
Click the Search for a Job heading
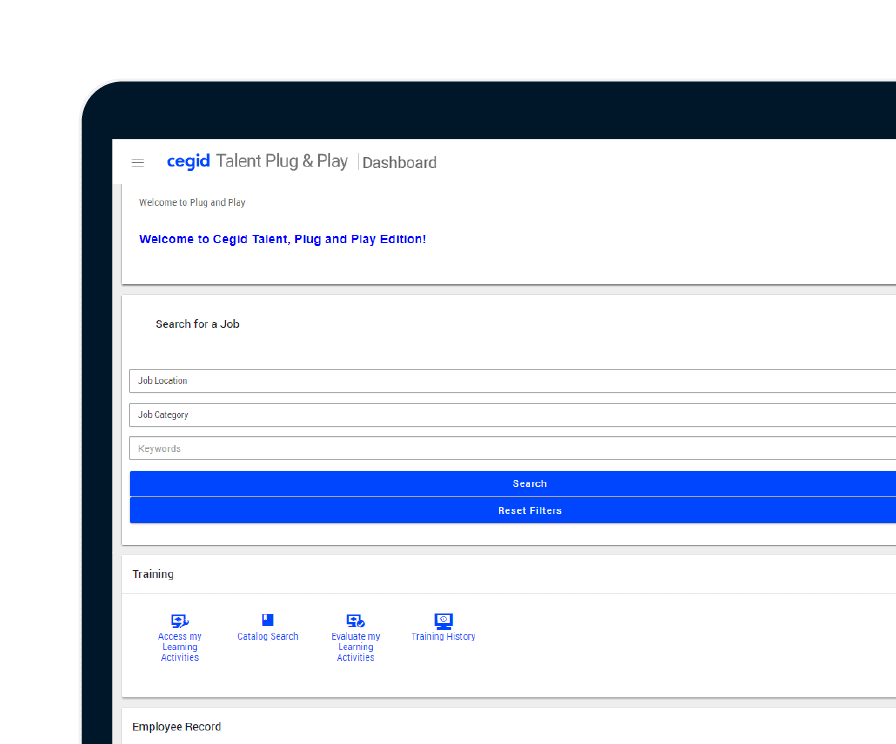[x=197, y=324]
